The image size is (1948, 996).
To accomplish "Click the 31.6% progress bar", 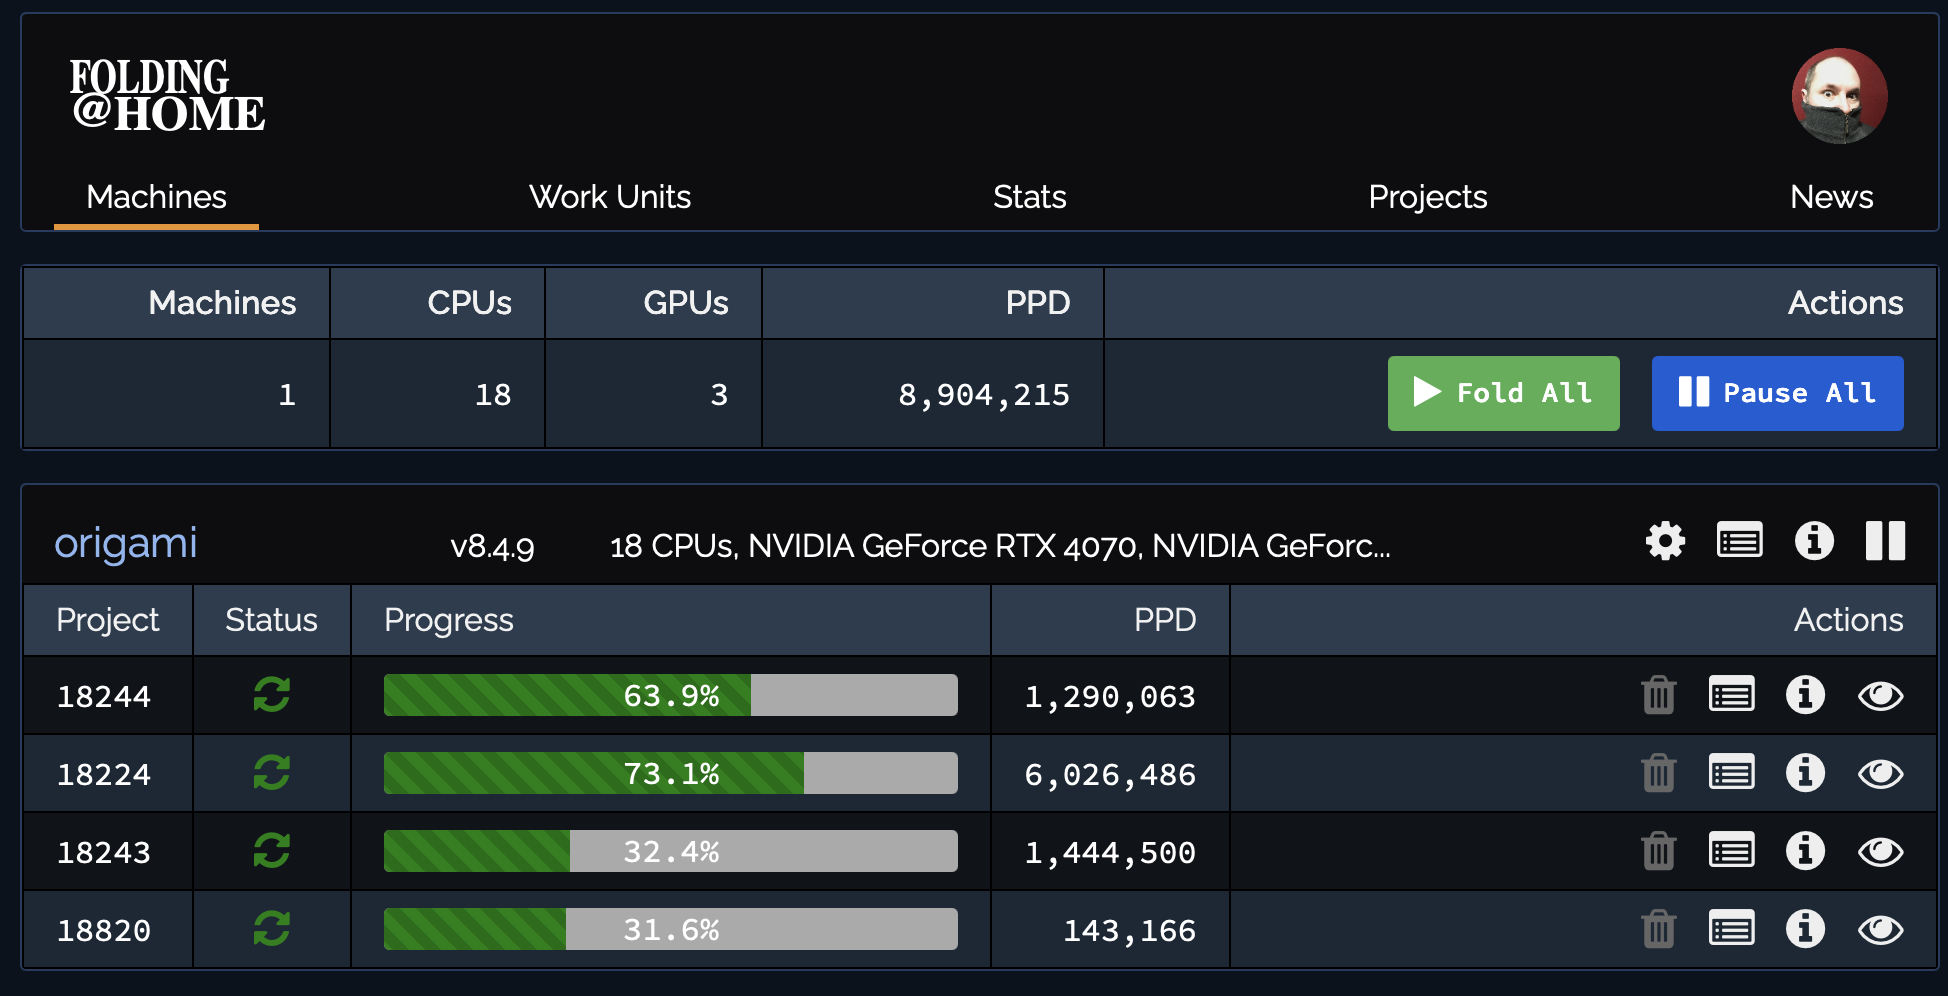I will (670, 929).
